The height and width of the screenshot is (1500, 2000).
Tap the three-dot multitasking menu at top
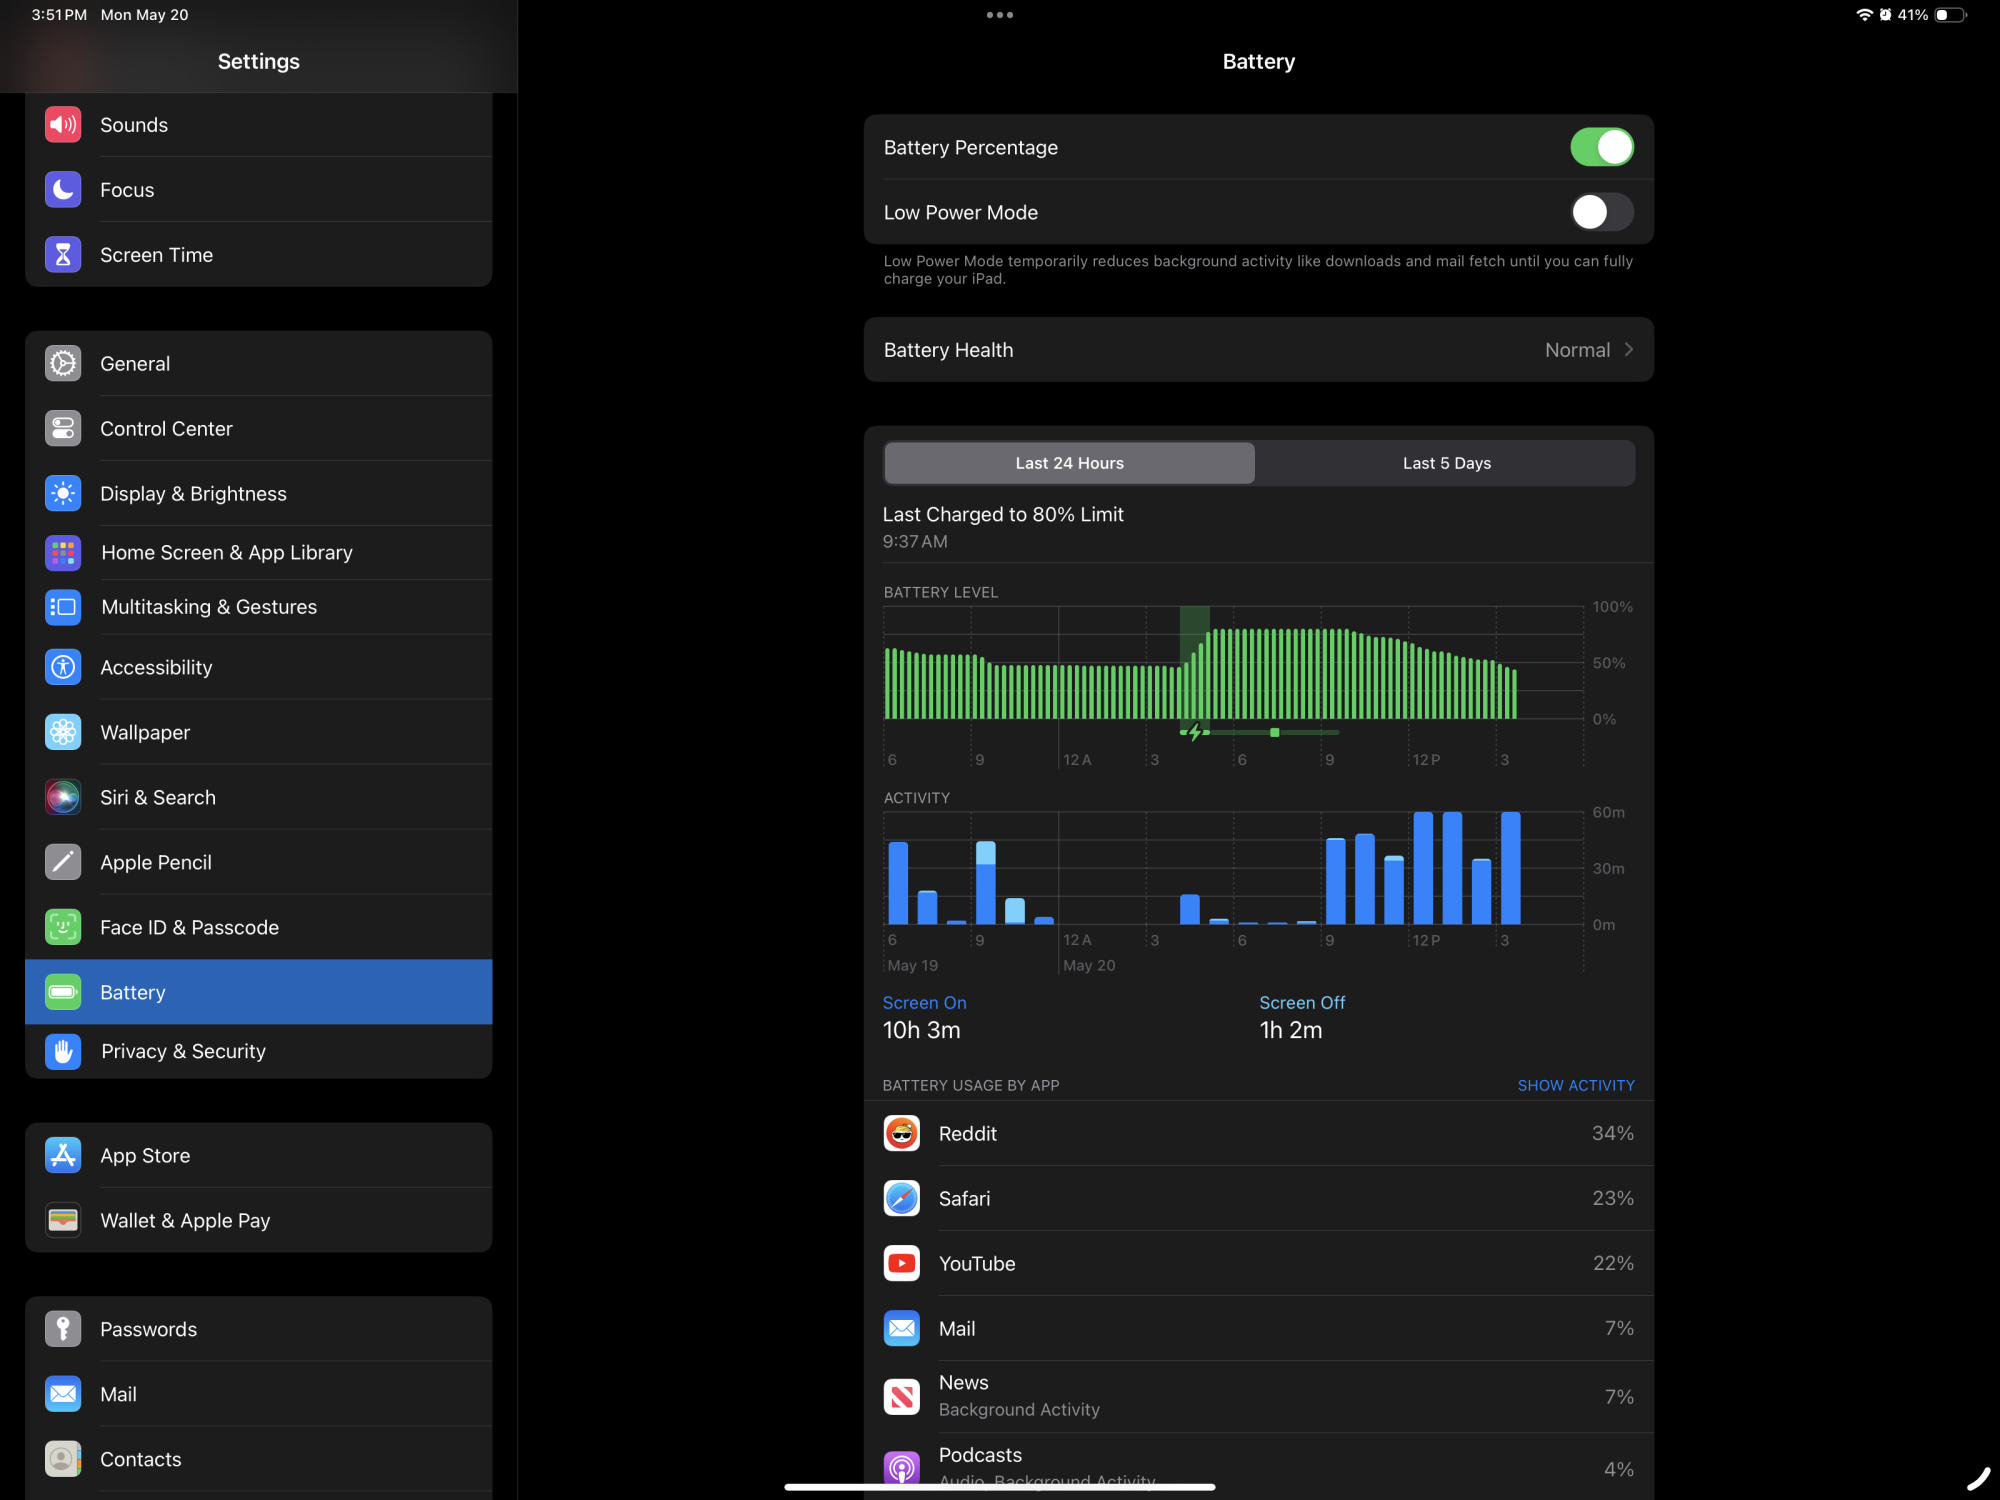[x=999, y=15]
